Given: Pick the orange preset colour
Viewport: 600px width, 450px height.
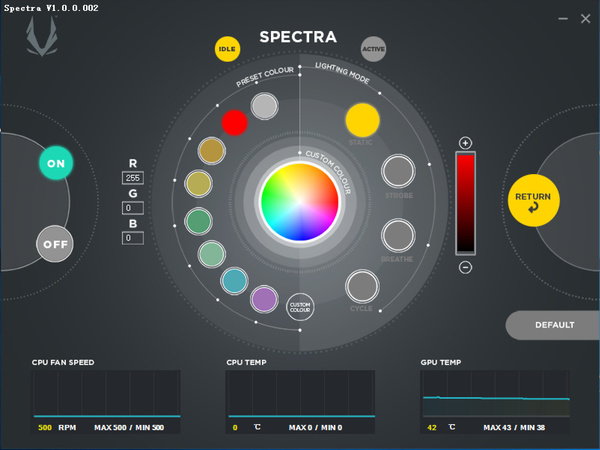Looking at the screenshot, I should pyautogui.click(x=212, y=151).
